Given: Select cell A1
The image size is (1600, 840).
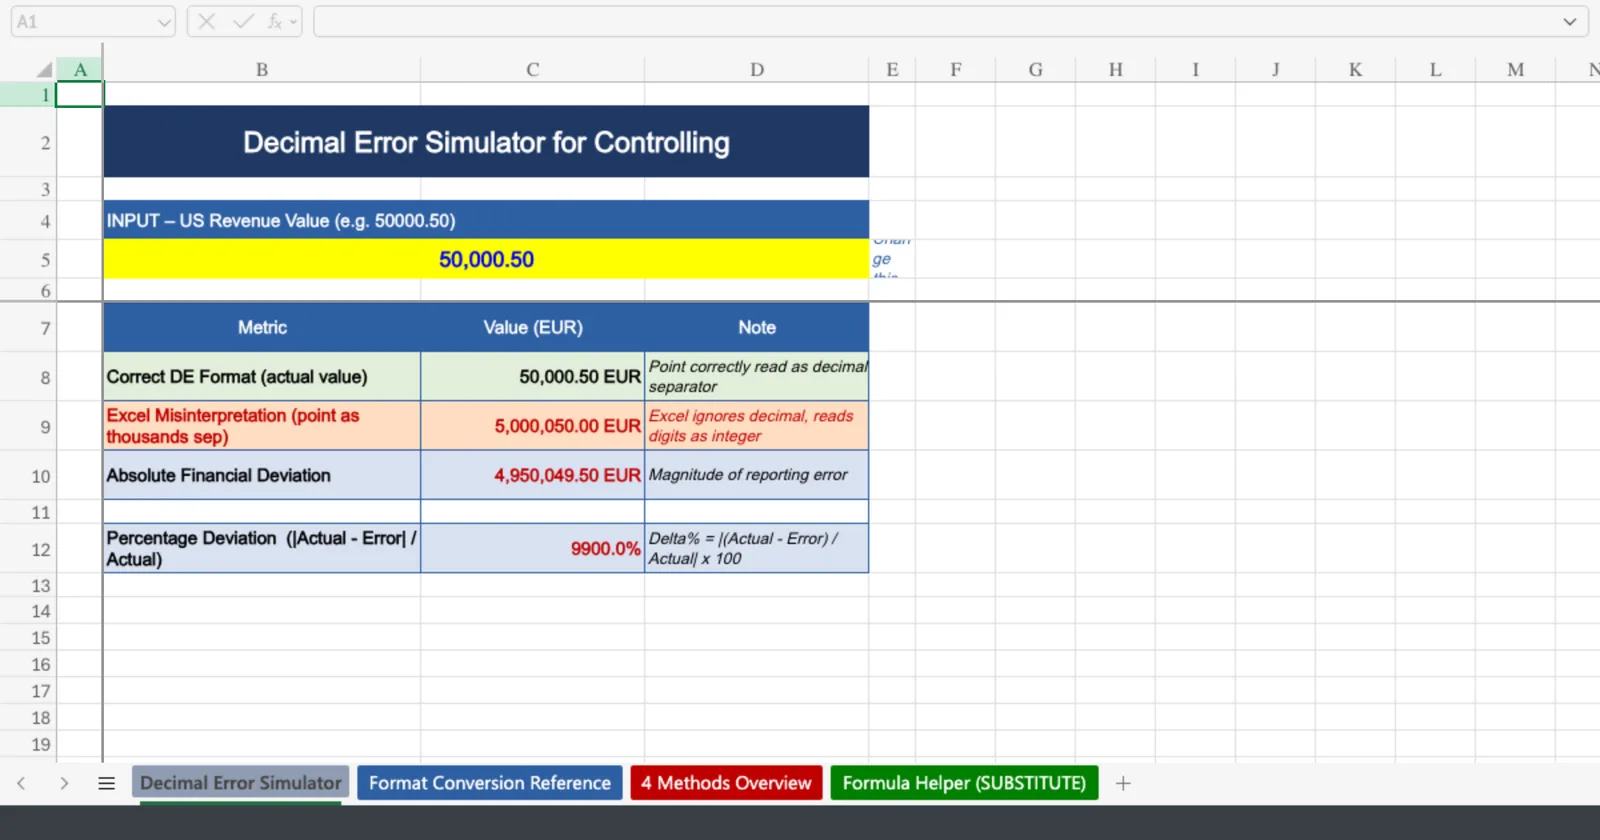Looking at the screenshot, I should click(79, 94).
